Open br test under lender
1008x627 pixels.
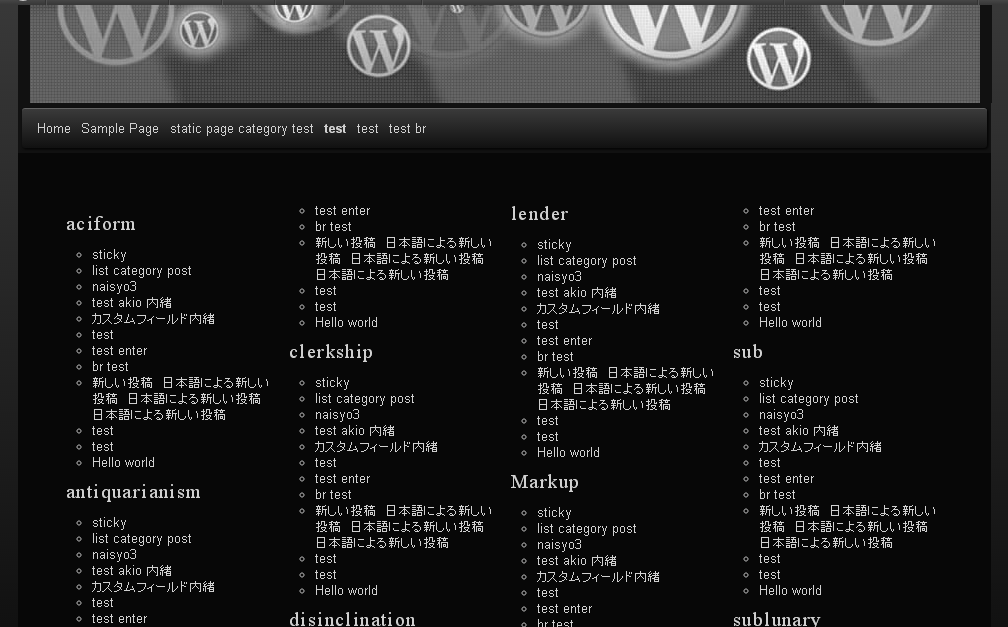pyautogui.click(x=555, y=356)
